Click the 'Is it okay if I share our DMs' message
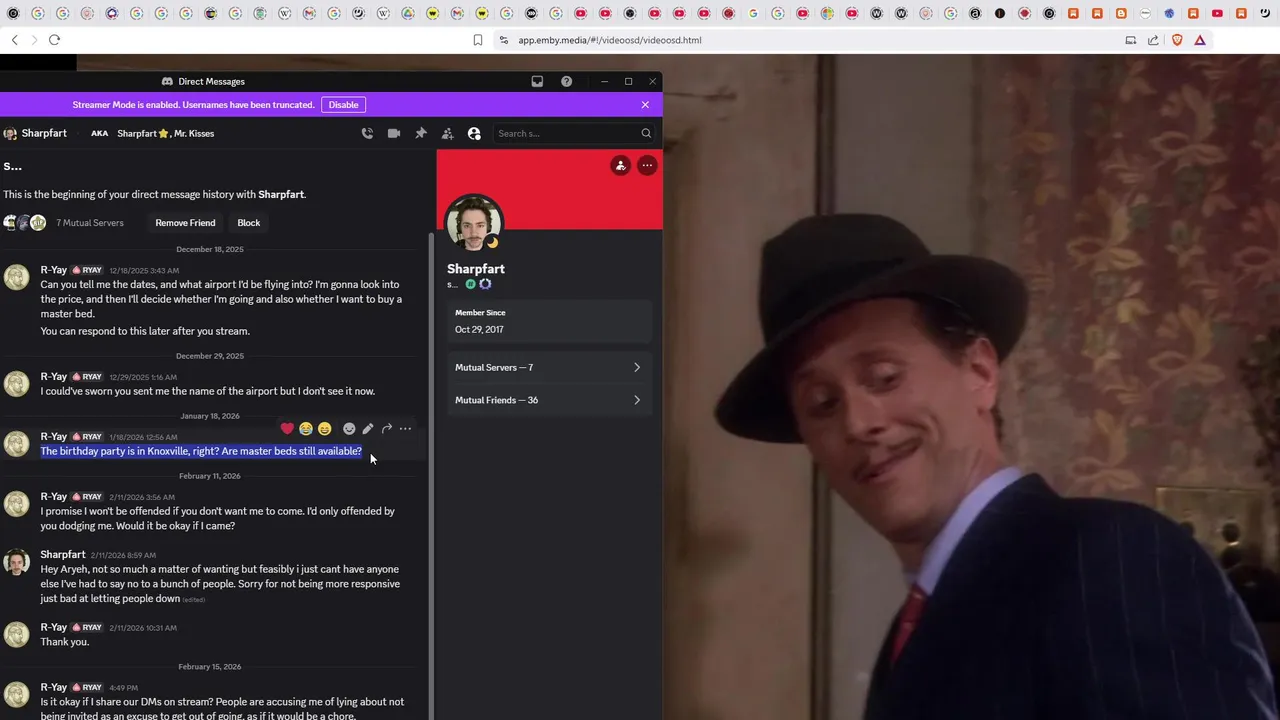This screenshot has height=720, width=1280. [x=222, y=708]
